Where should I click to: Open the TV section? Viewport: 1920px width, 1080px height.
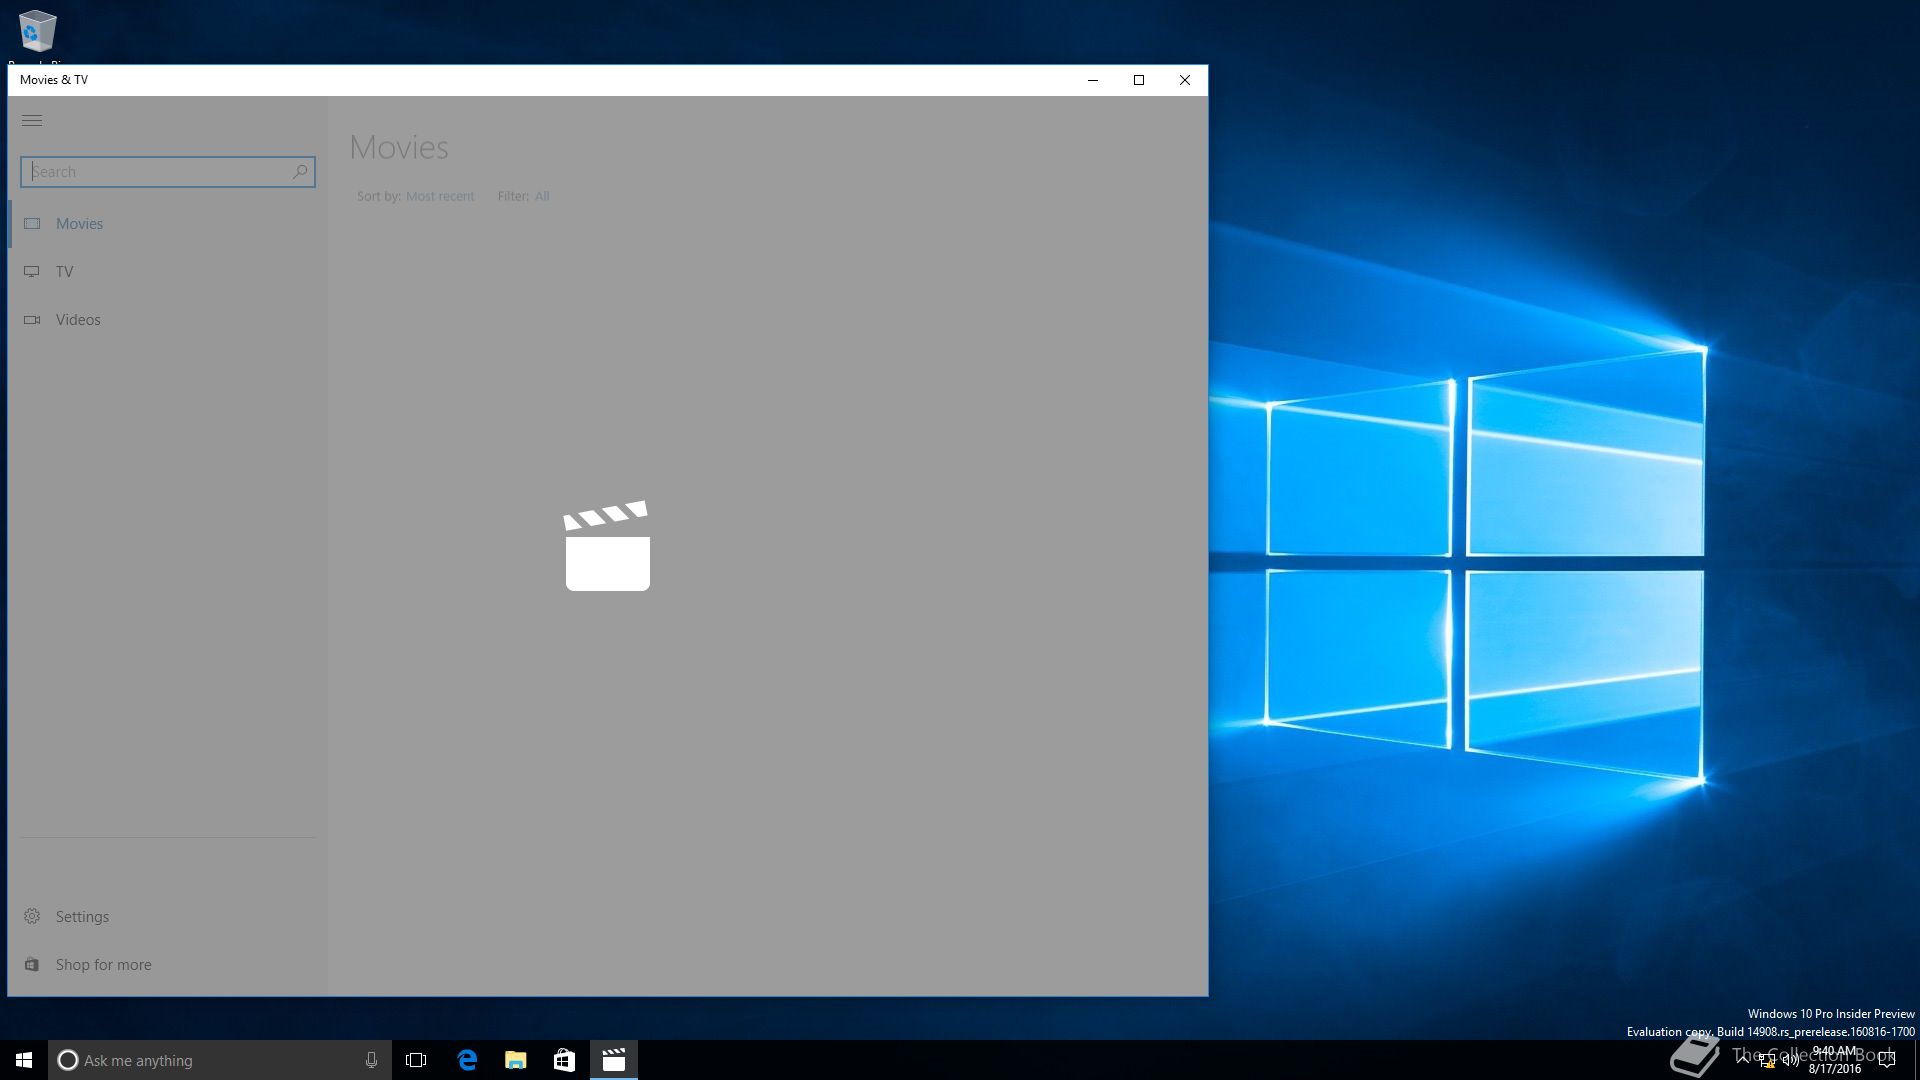168,272
